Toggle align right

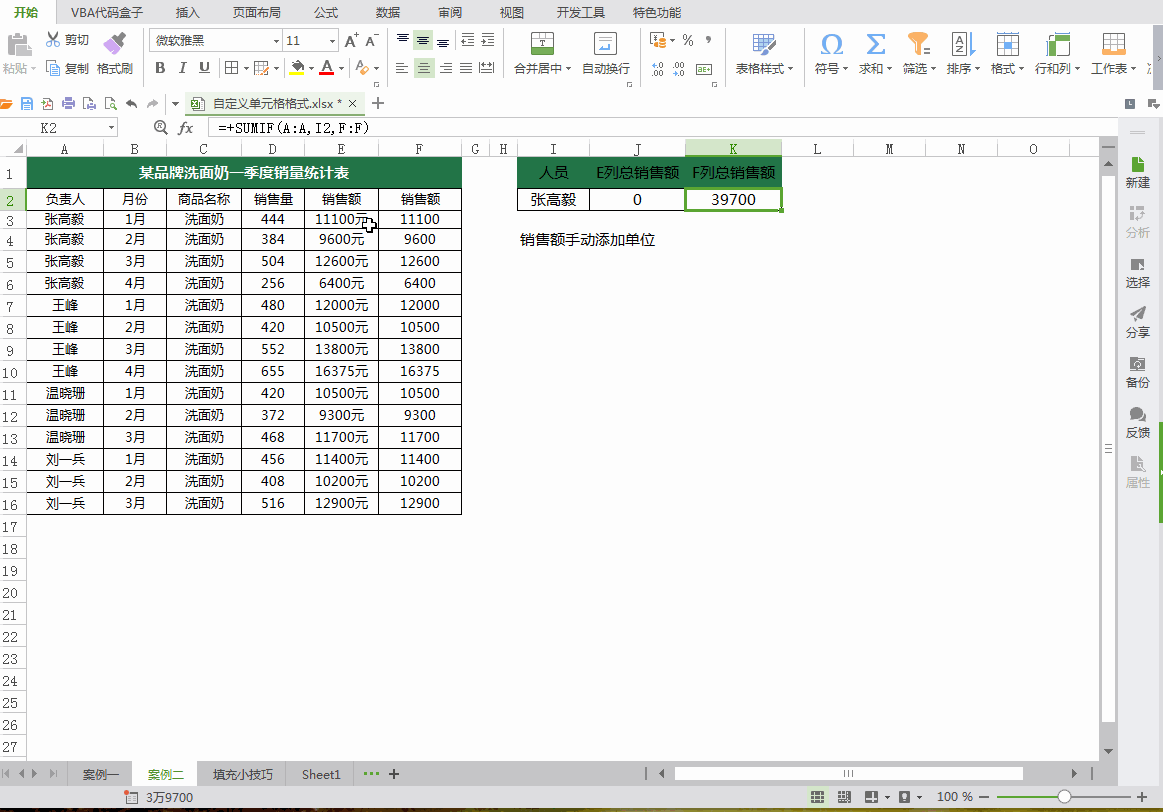coord(445,68)
